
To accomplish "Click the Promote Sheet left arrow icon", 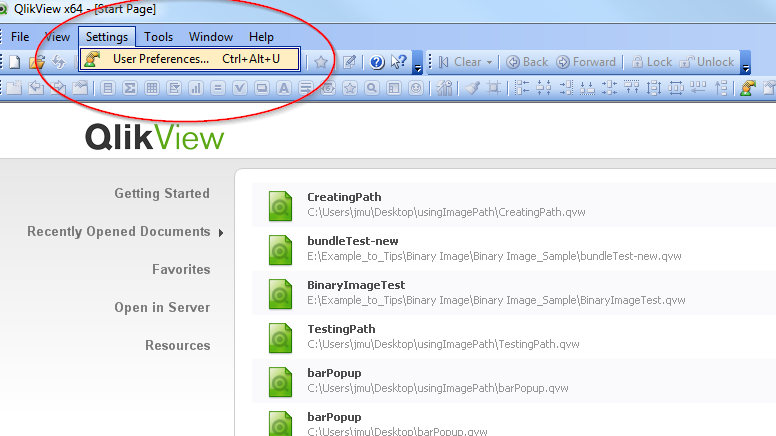I will click(x=36, y=88).
